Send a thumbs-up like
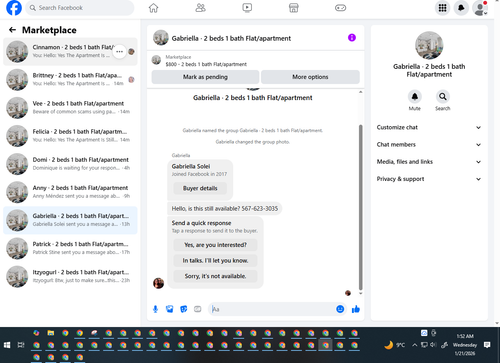Viewport: 500px width, 363px height. [x=356, y=309]
